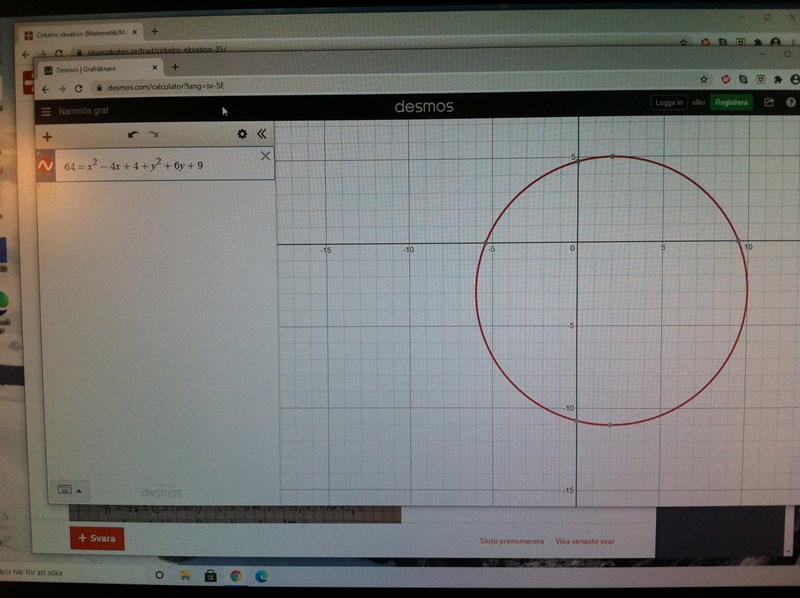Add a new expression item
Viewport: 800px width, 598px height.
click(x=47, y=135)
